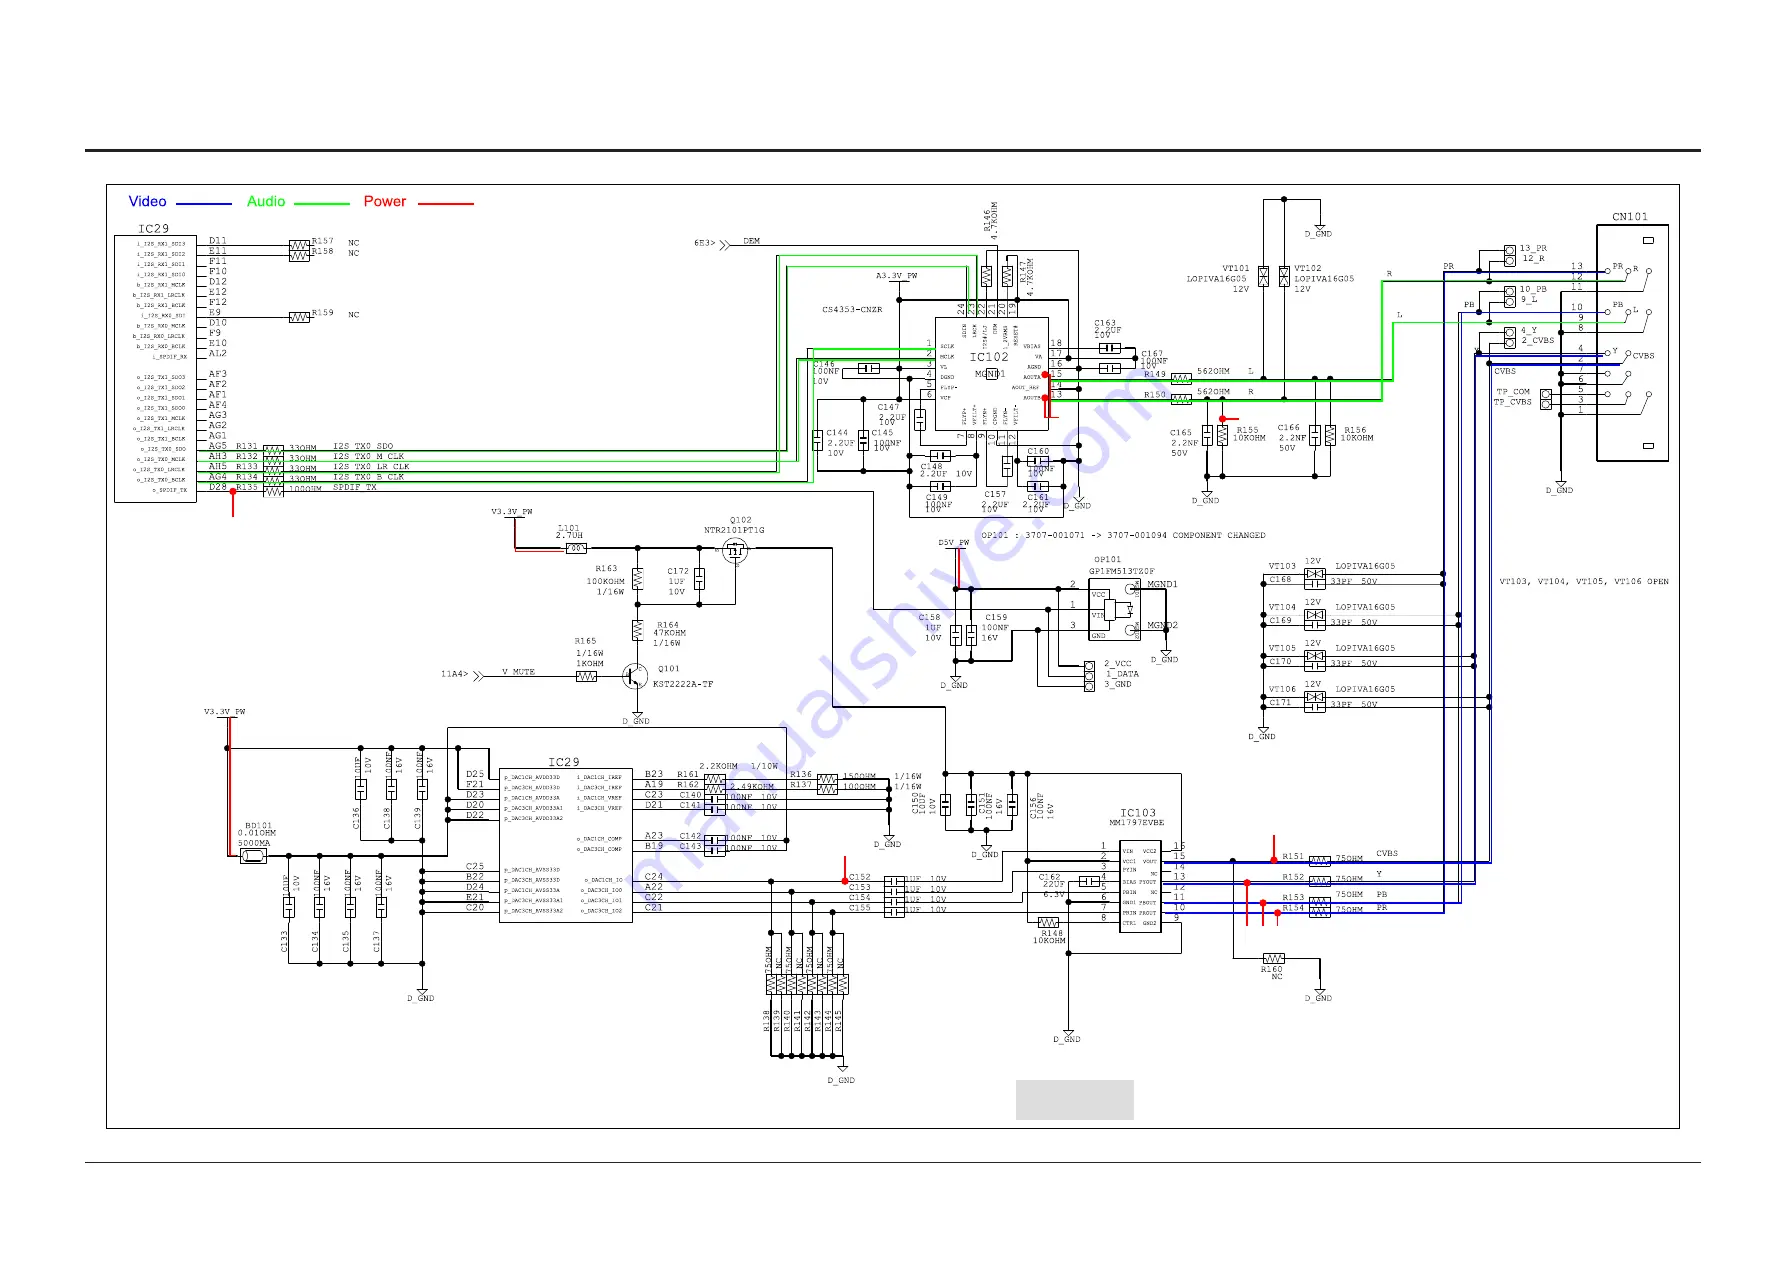The width and height of the screenshot is (1786, 1263).
Task: Click the R150 resistor label
Action: pos(1155,395)
